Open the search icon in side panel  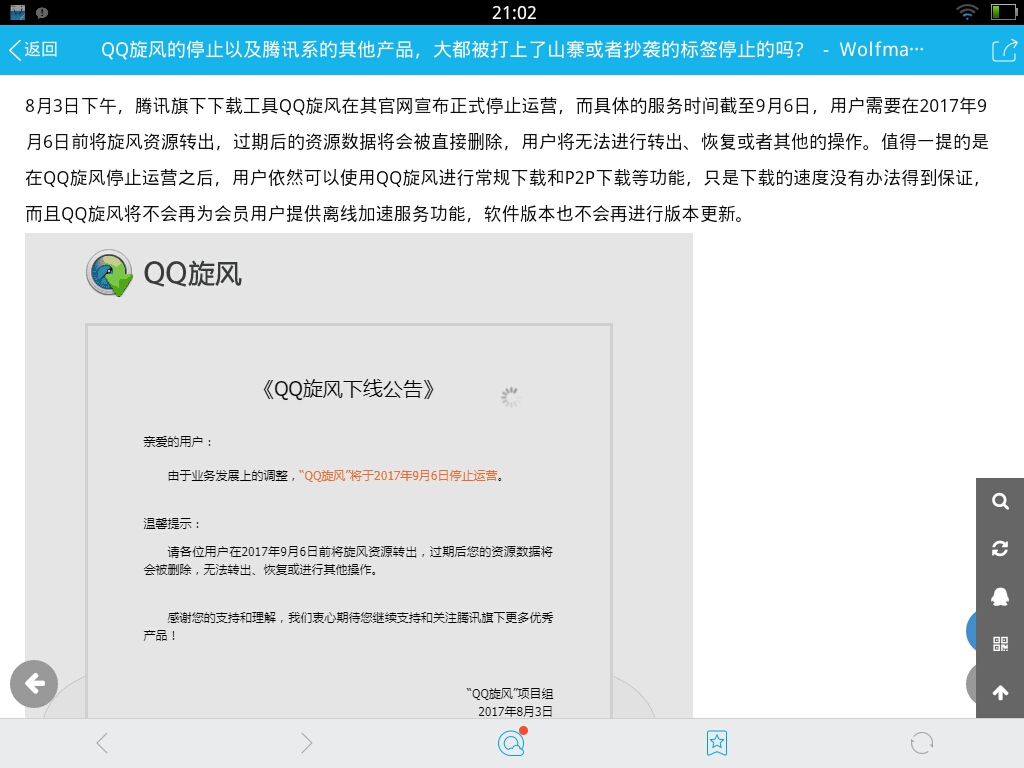coord(1000,502)
